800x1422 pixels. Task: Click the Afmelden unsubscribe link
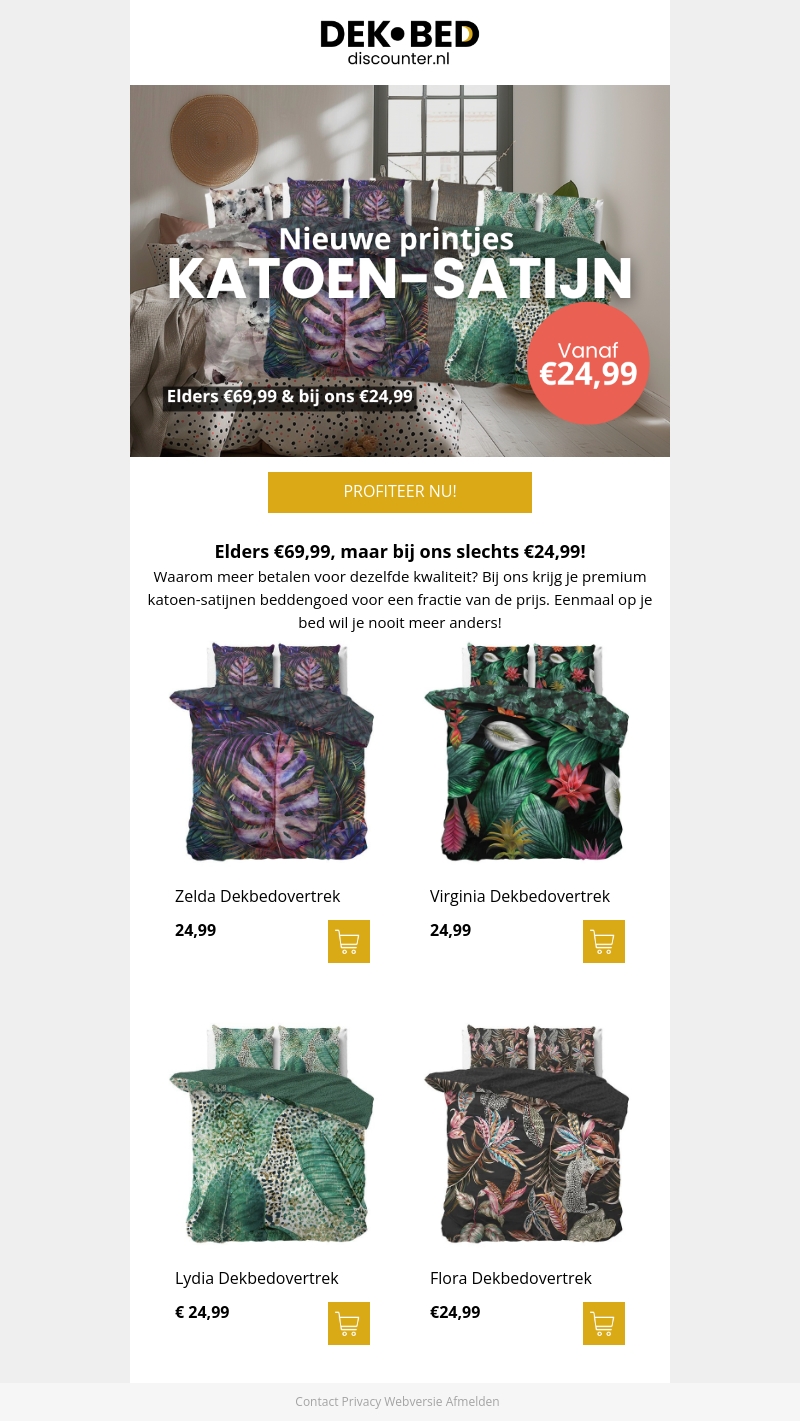pos(472,1402)
